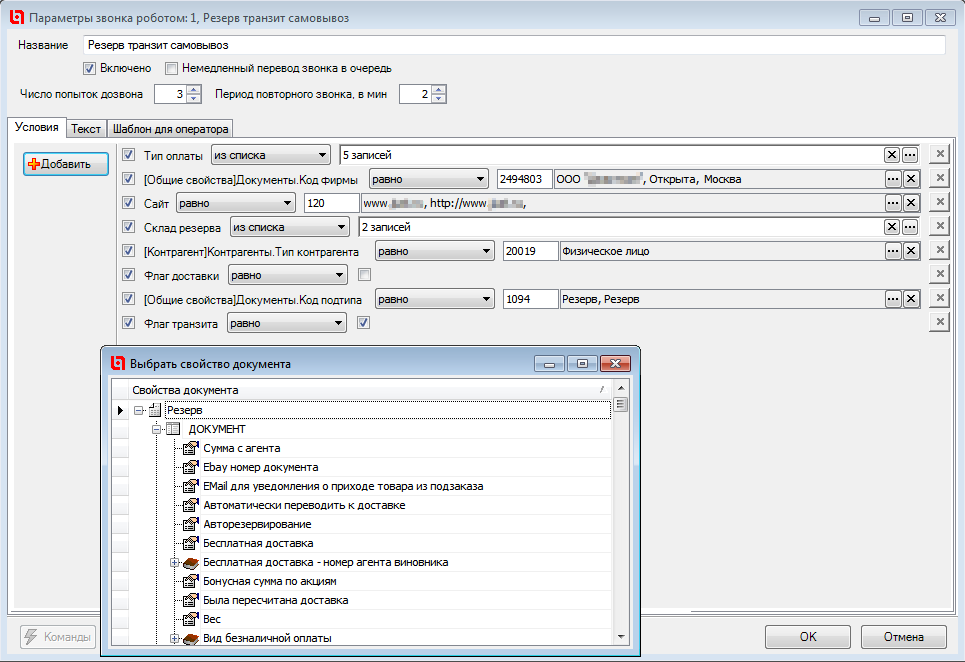Viewport: 965px width, 662px height.
Task: Switch to the Текст tab
Action: (86, 129)
